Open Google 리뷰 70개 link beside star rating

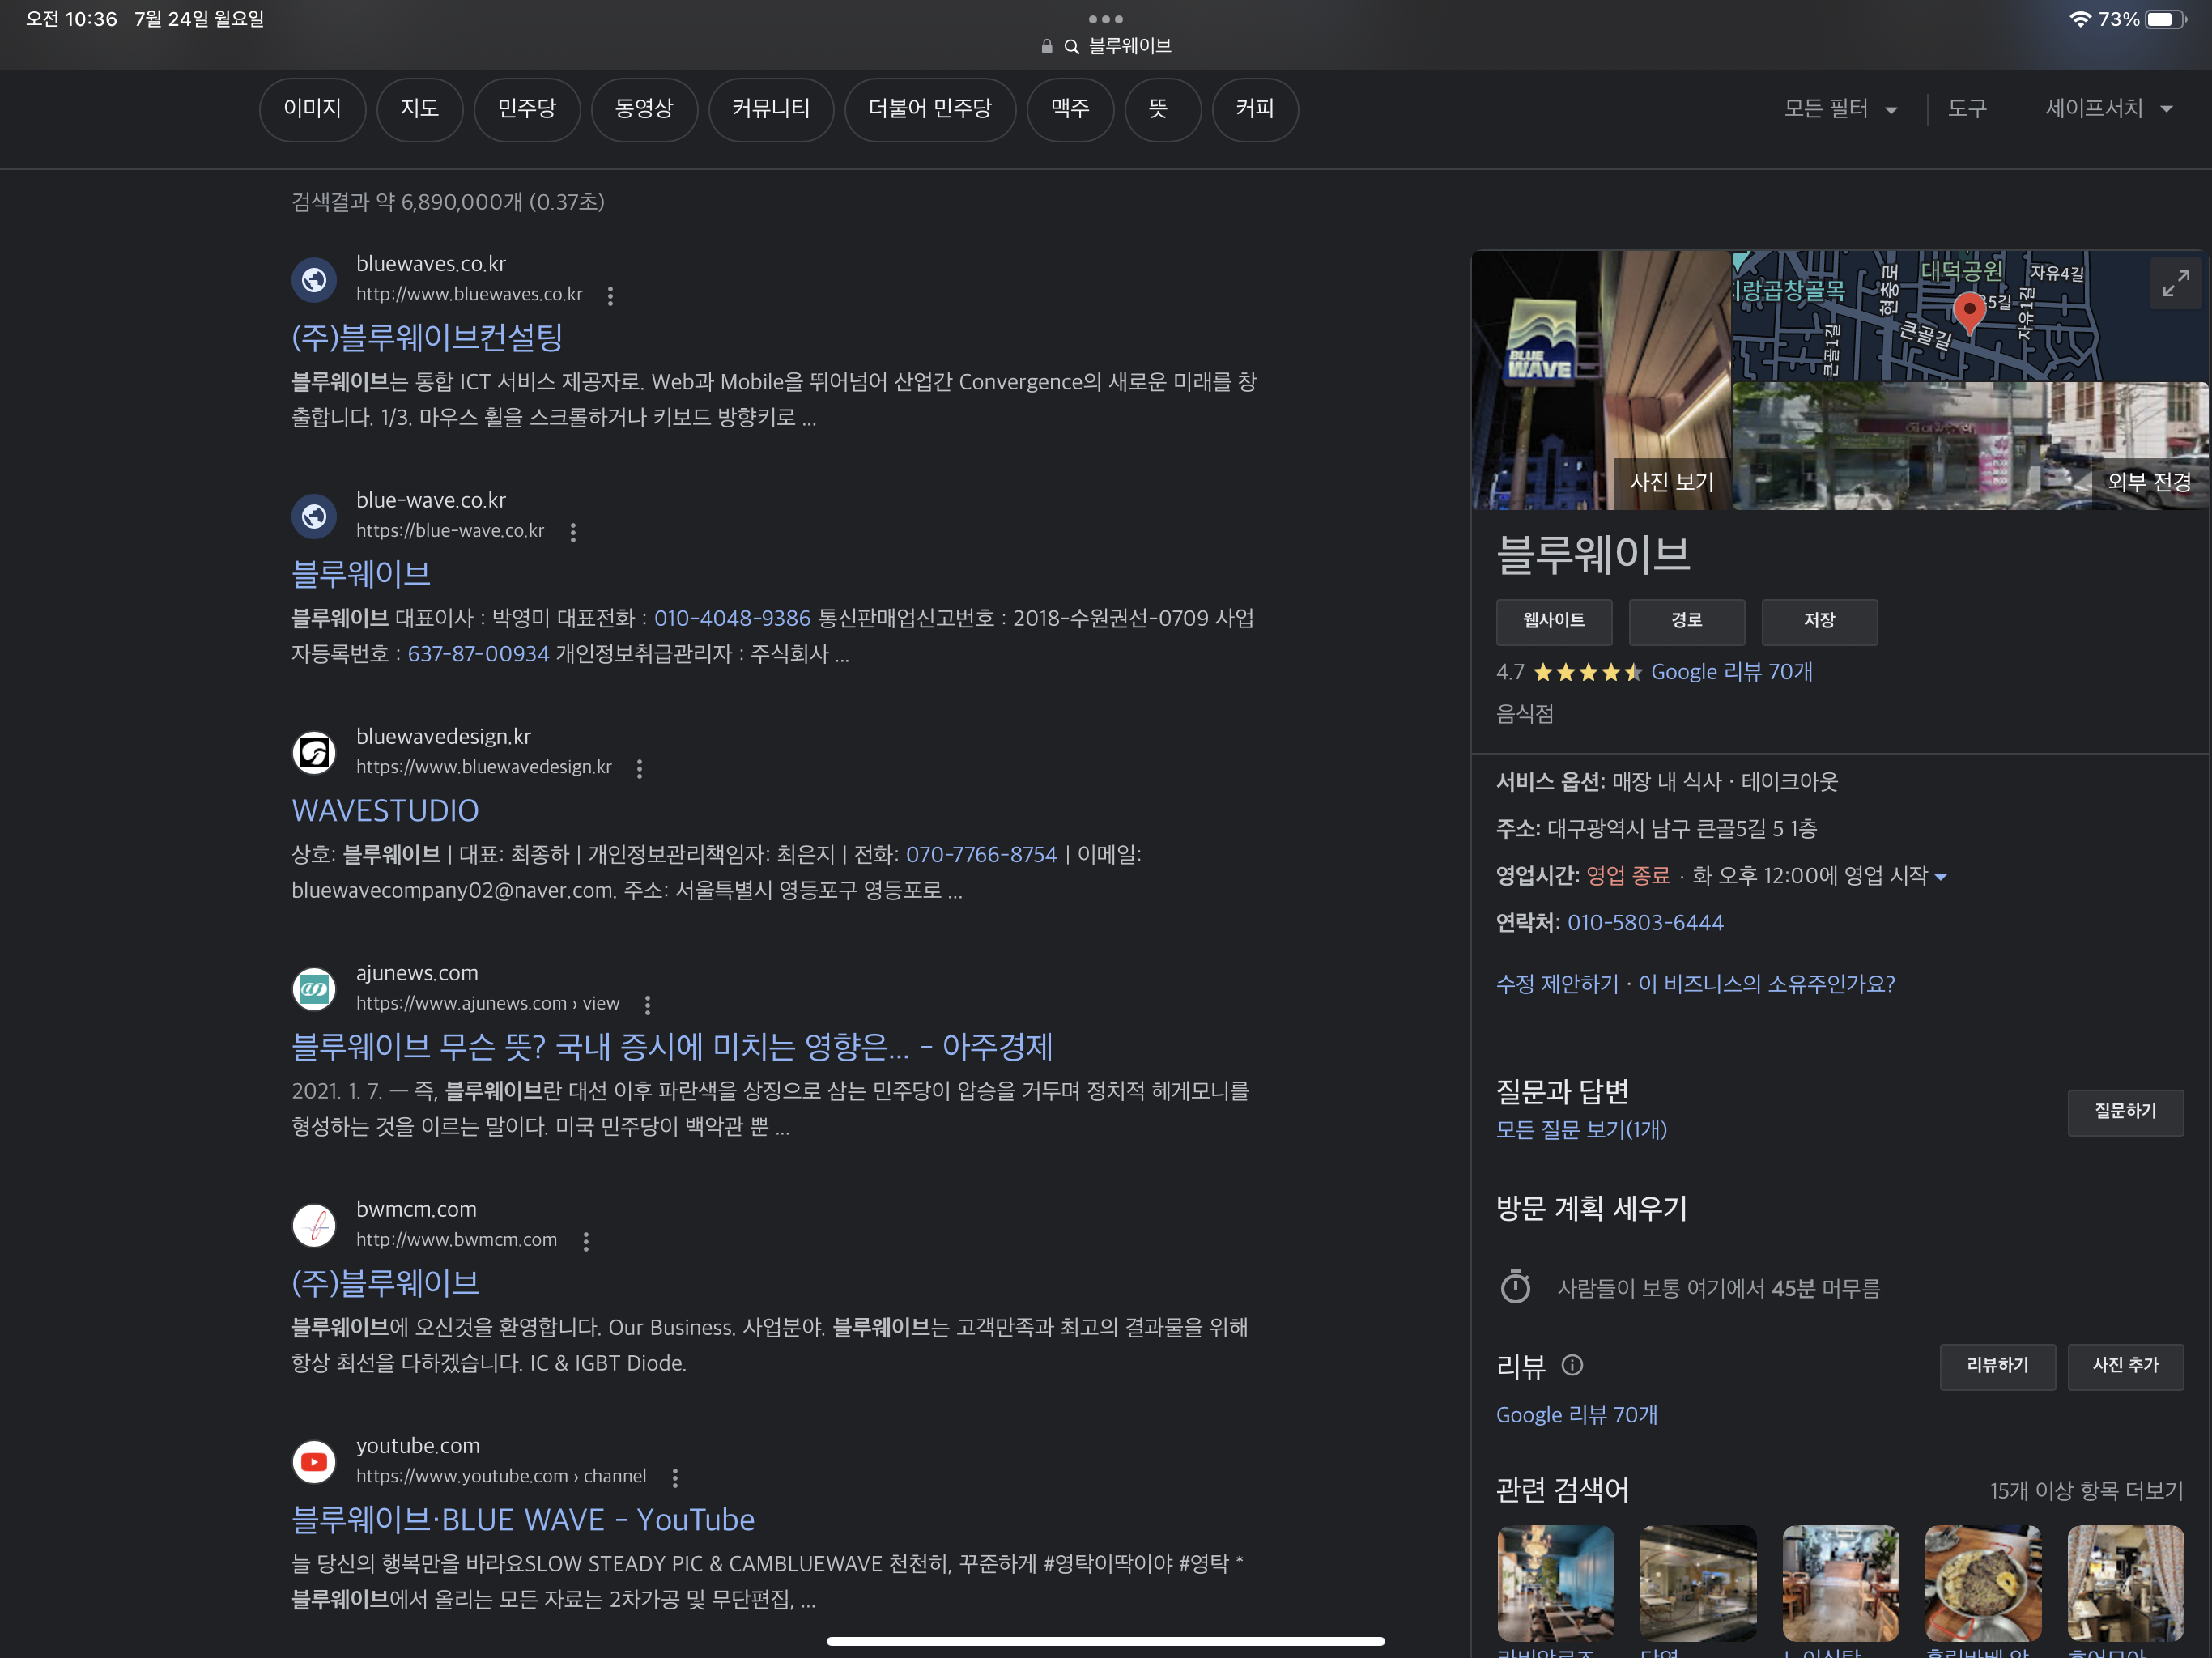click(x=1731, y=672)
